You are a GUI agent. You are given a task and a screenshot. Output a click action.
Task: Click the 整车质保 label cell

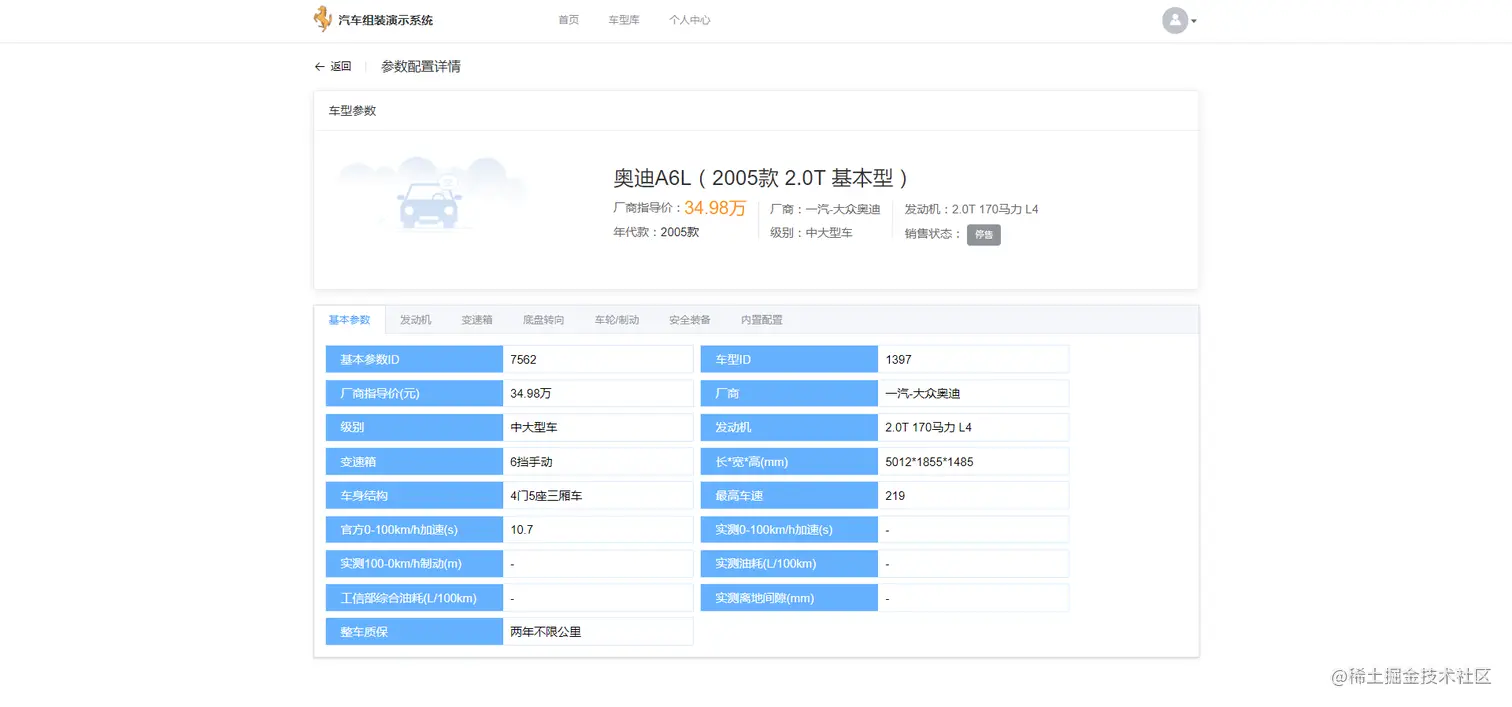(414, 632)
